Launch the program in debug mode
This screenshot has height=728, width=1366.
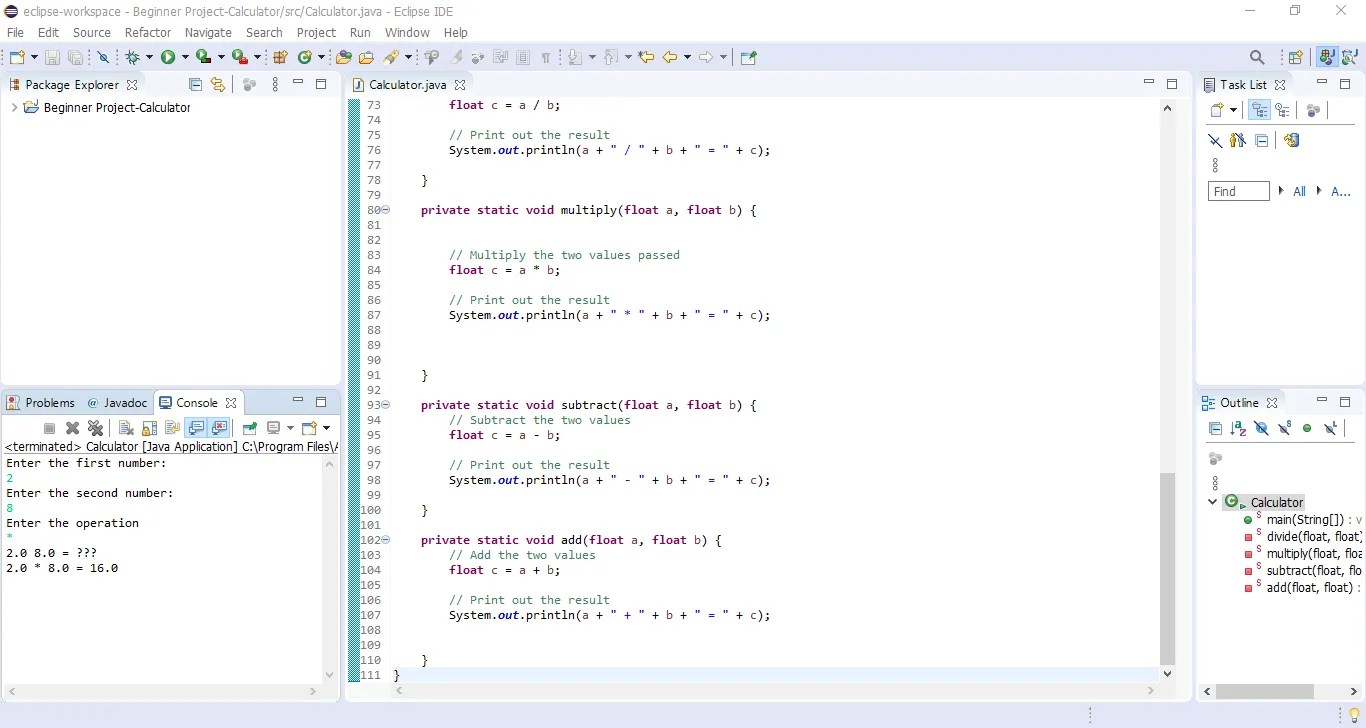point(132,57)
